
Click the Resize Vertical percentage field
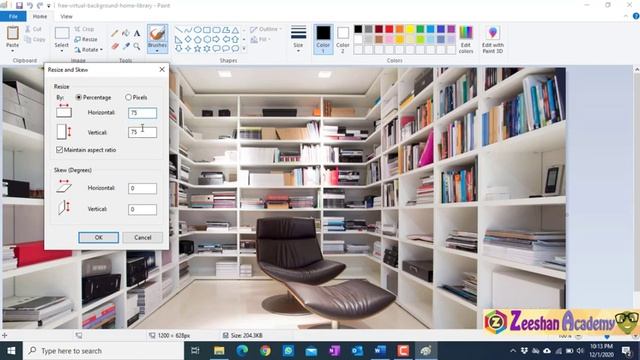(x=142, y=132)
